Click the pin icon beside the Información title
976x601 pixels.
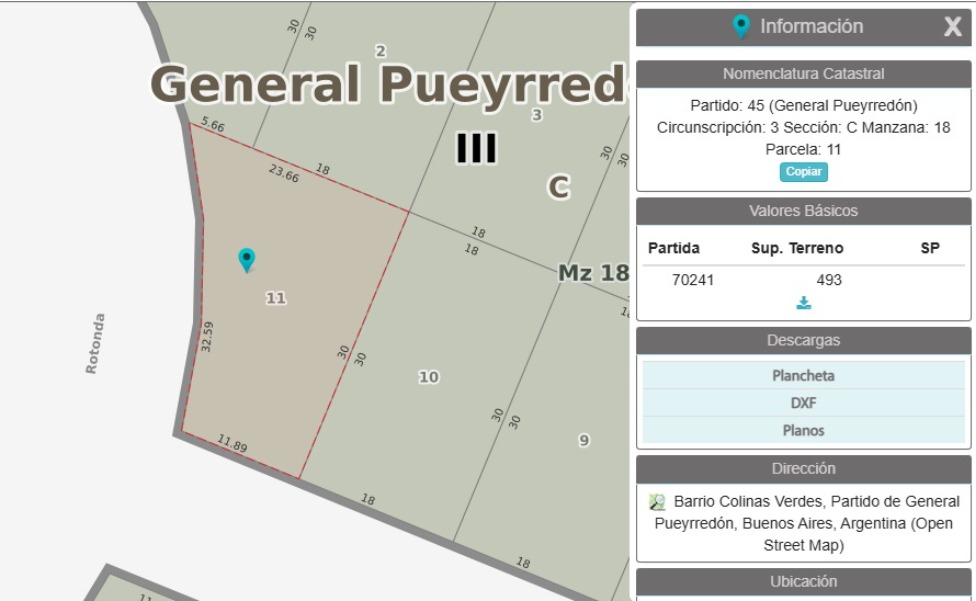tap(740, 27)
